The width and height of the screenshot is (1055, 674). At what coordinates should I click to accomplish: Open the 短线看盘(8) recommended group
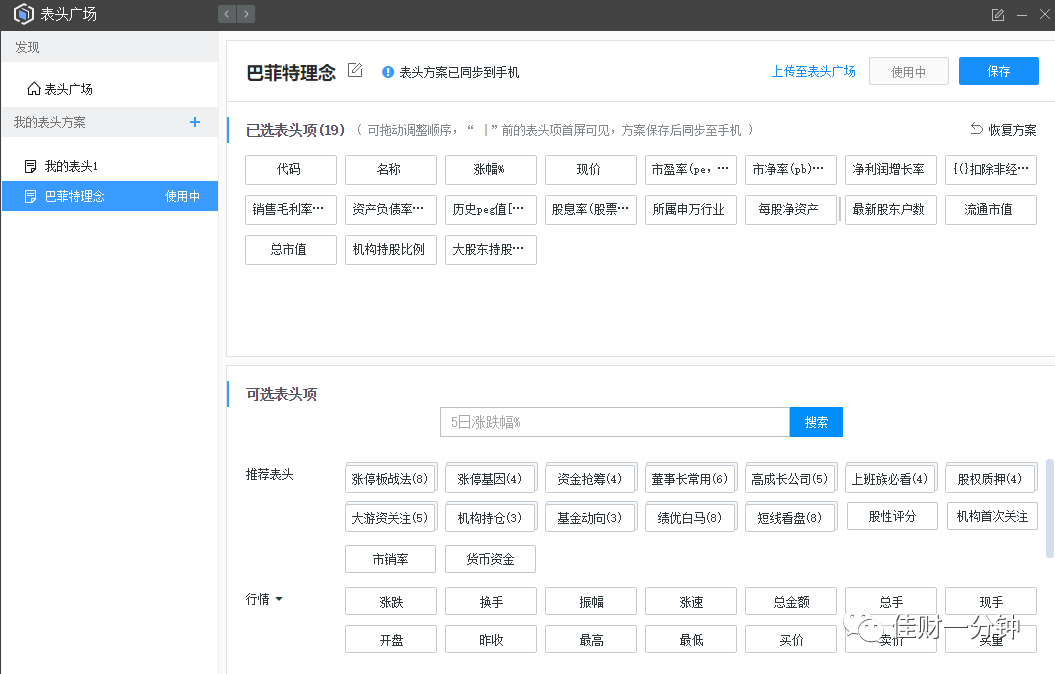(791, 517)
